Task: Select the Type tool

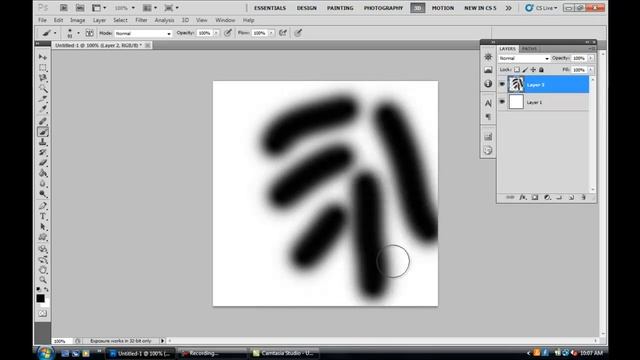Action: coord(42,216)
